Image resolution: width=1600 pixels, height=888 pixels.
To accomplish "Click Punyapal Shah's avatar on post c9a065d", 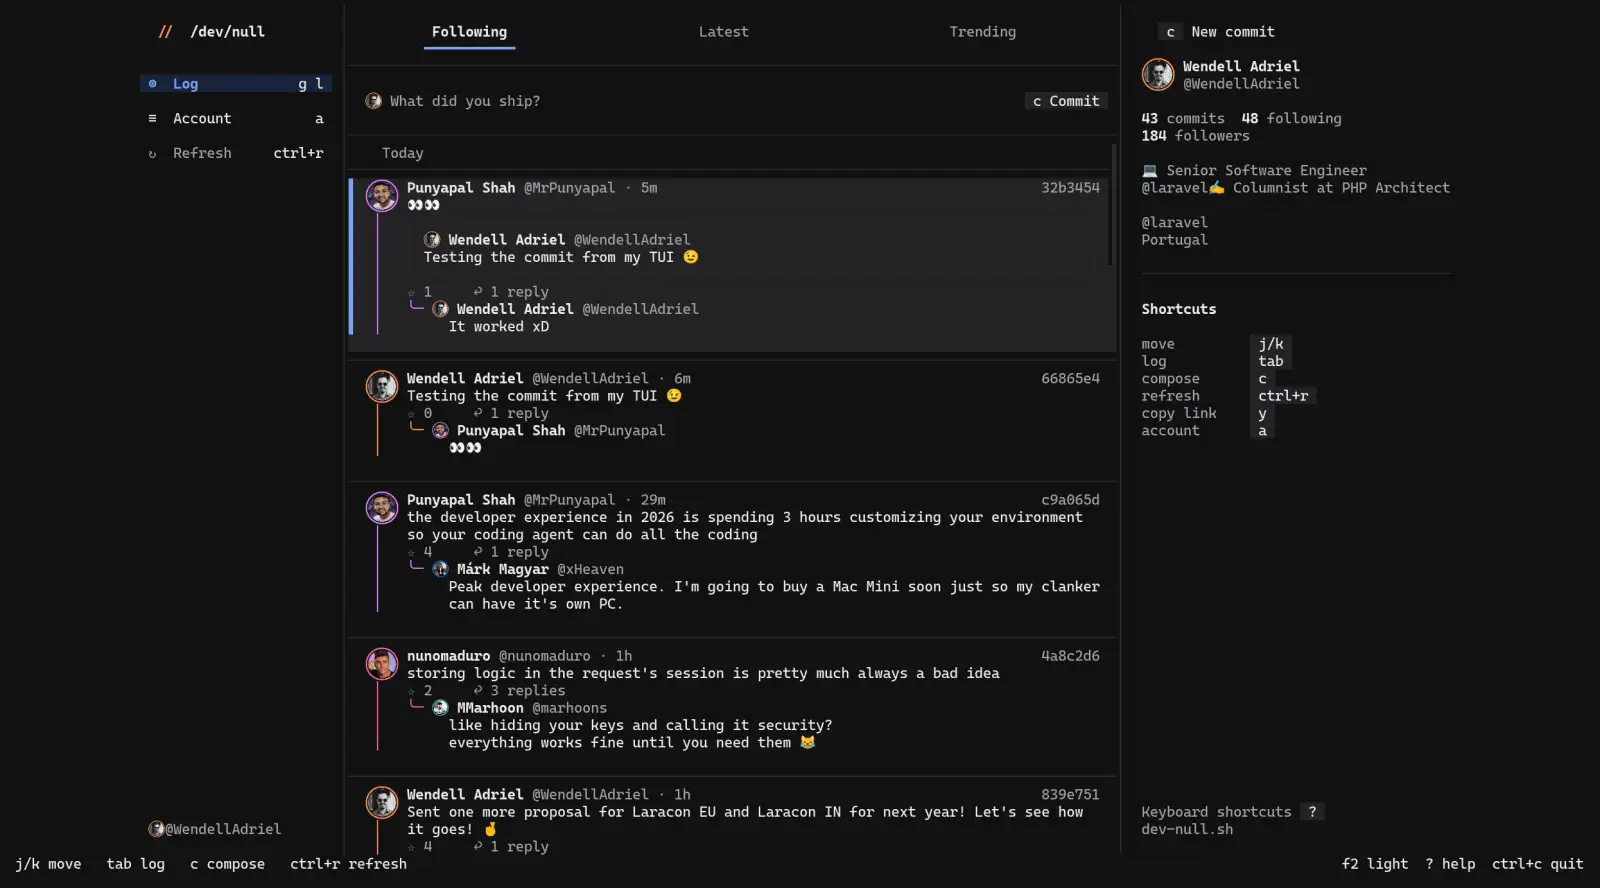I will (381, 507).
